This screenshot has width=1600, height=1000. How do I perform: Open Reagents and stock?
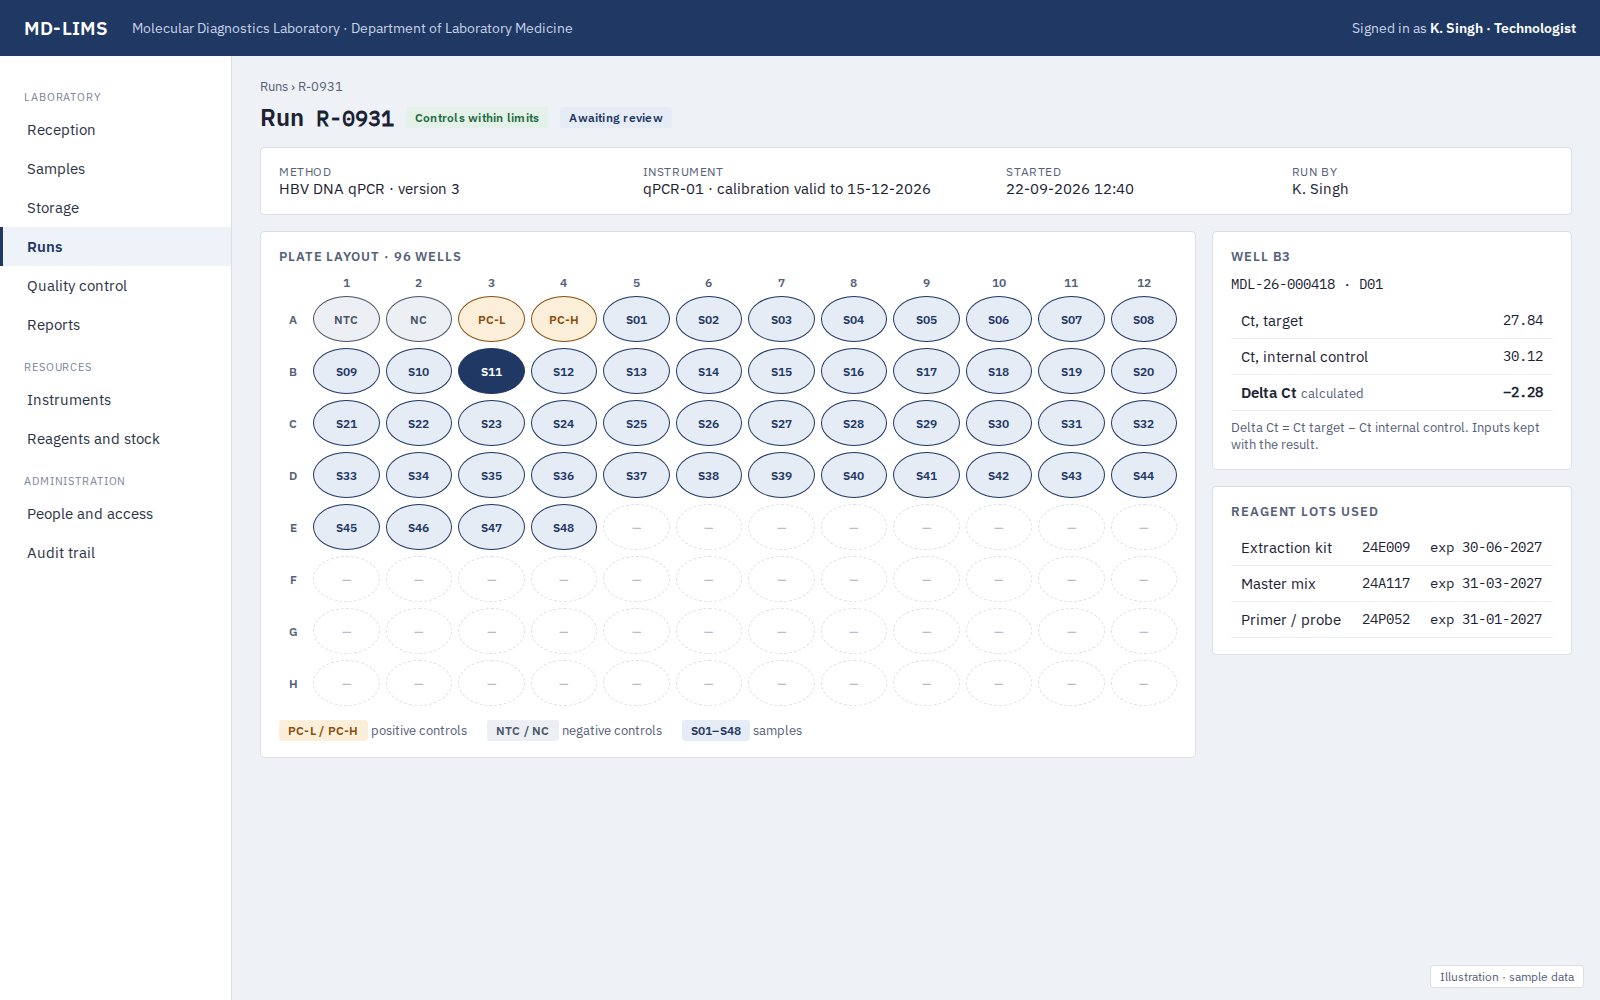coord(115,439)
